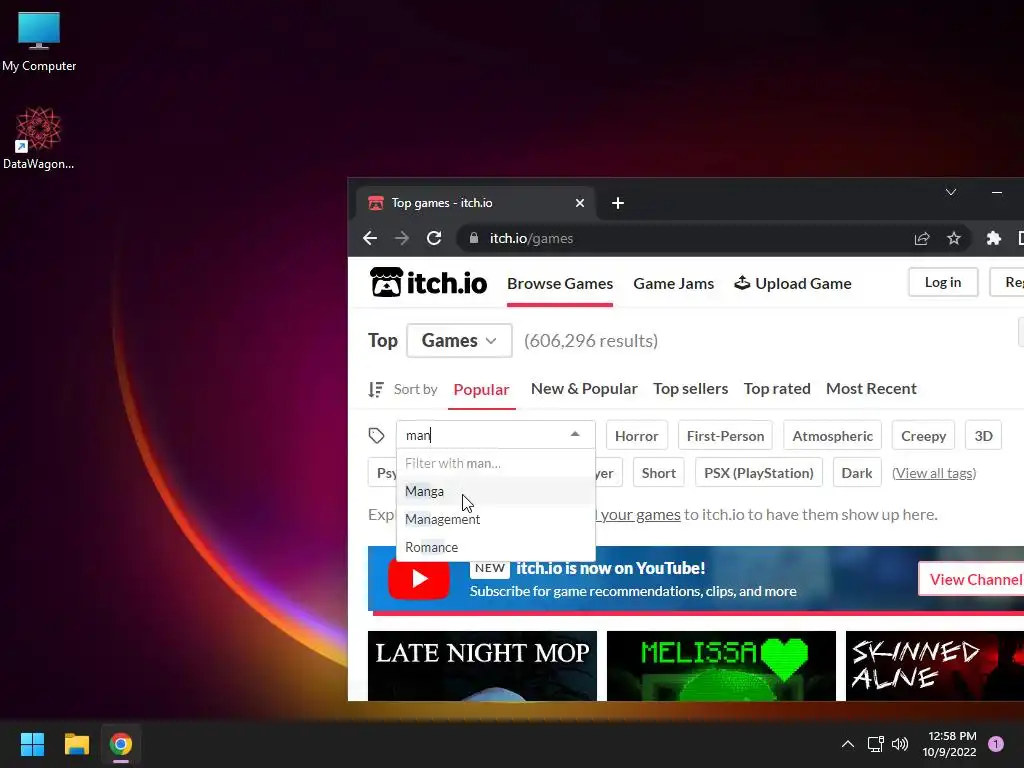Filter by the First-Person tag
The width and height of the screenshot is (1024, 768).
coord(725,436)
